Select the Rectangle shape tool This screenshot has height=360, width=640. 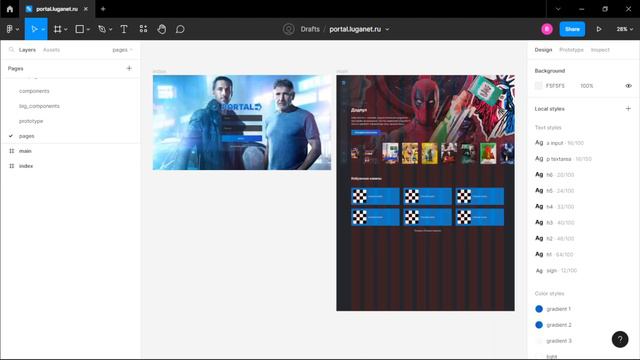click(80, 29)
